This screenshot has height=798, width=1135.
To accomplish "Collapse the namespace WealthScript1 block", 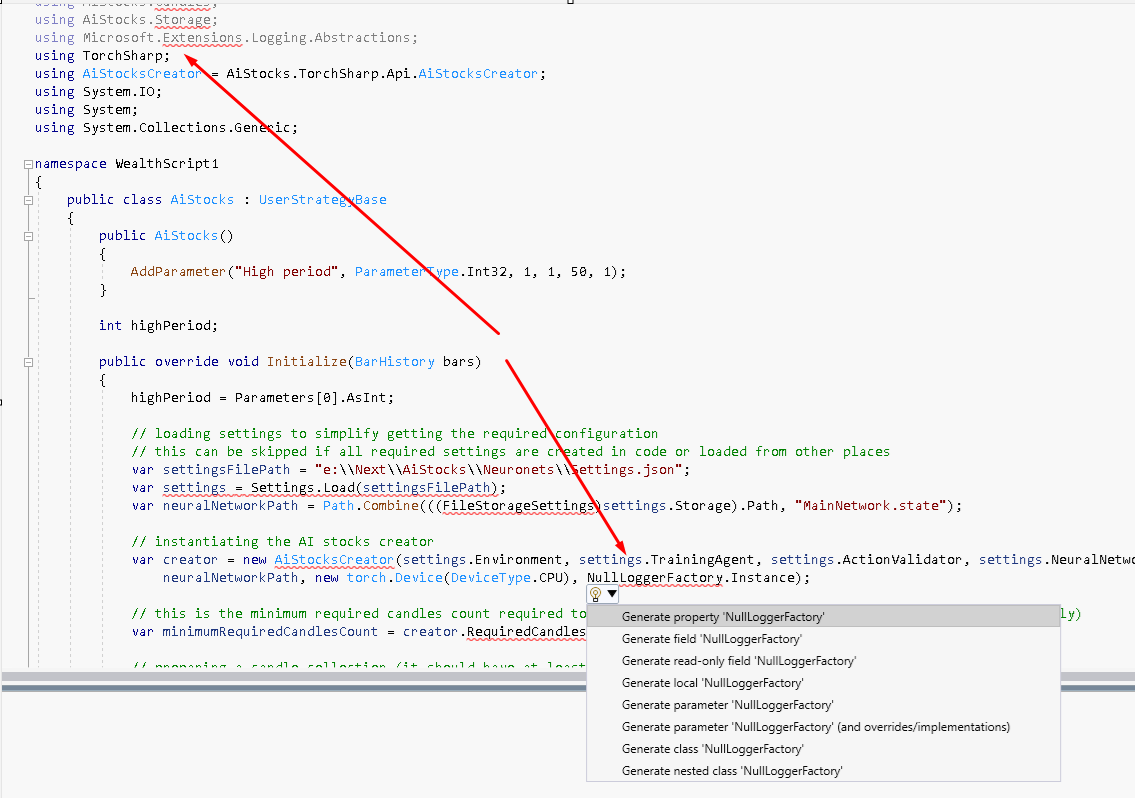I will (x=28, y=163).
